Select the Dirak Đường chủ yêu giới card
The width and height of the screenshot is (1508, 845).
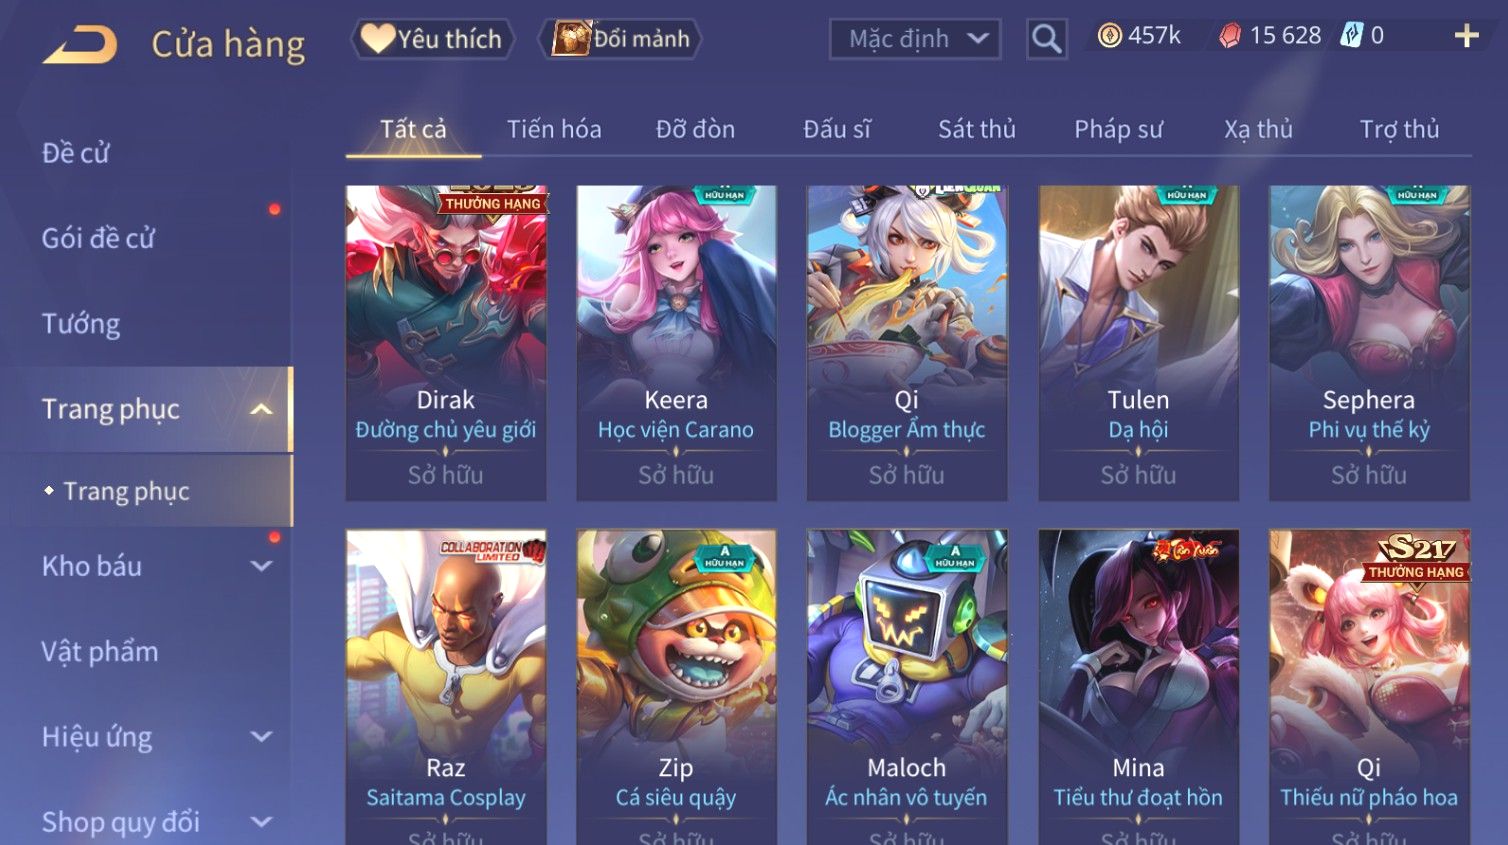coord(446,343)
